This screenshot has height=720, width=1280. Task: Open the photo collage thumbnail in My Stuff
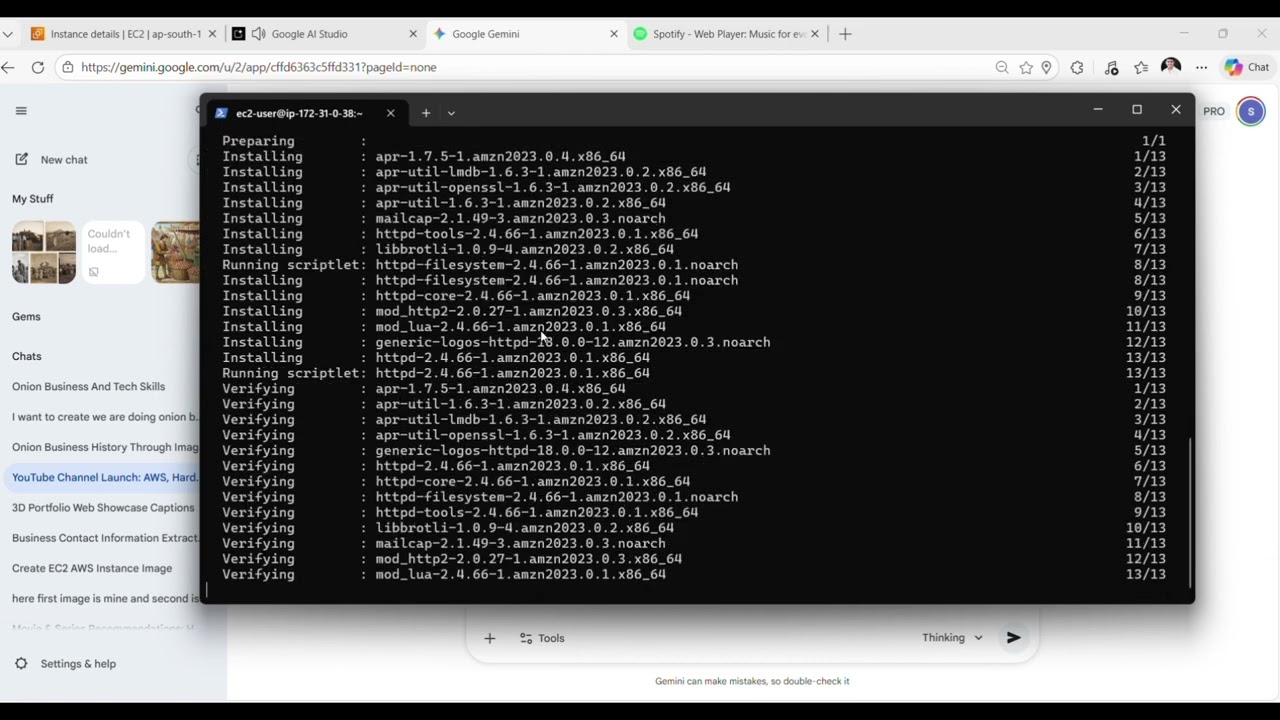tap(44, 252)
